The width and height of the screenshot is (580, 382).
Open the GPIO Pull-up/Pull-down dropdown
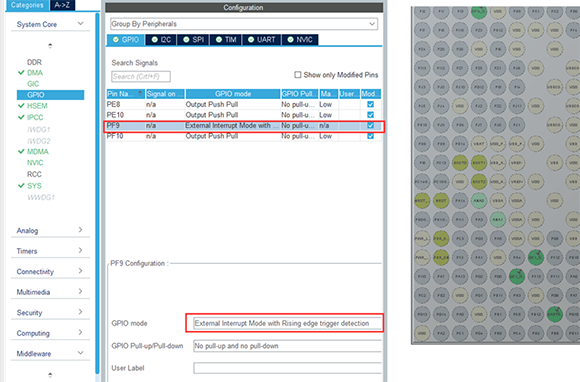(287, 346)
